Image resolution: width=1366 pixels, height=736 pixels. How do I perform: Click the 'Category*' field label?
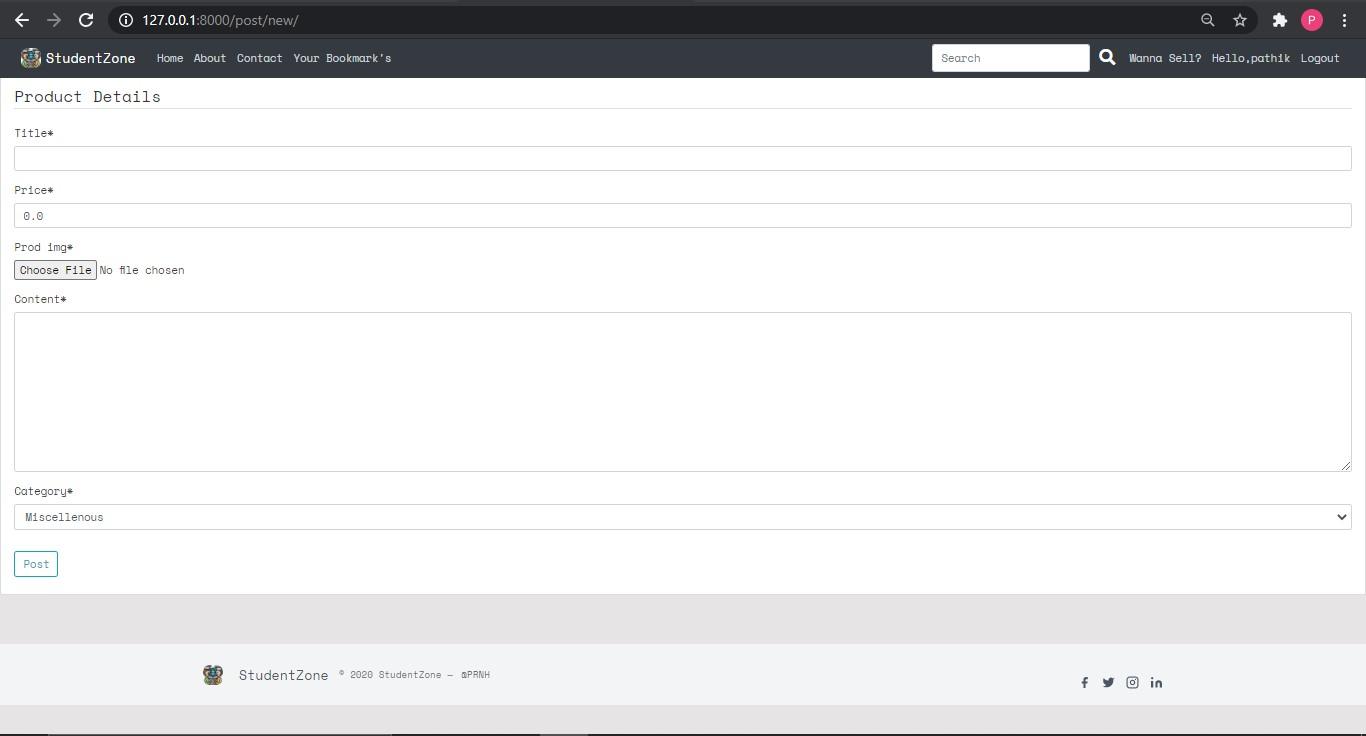[44, 491]
